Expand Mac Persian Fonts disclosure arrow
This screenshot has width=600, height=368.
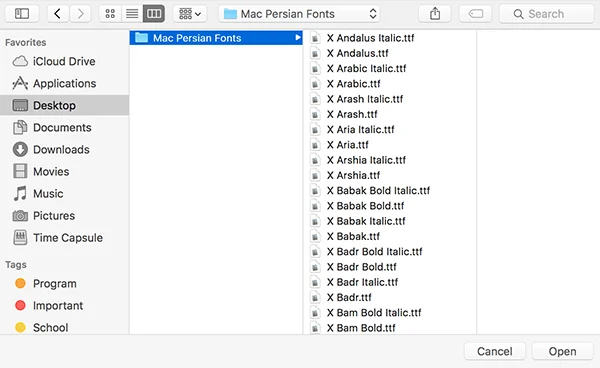coord(297,38)
